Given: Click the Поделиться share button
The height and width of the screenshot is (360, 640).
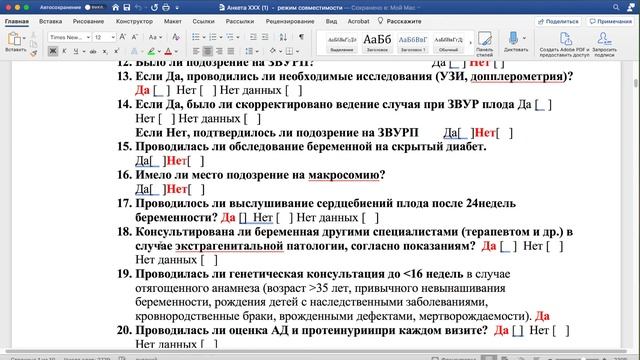Looking at the screenshot, I should tap(558, 21).
